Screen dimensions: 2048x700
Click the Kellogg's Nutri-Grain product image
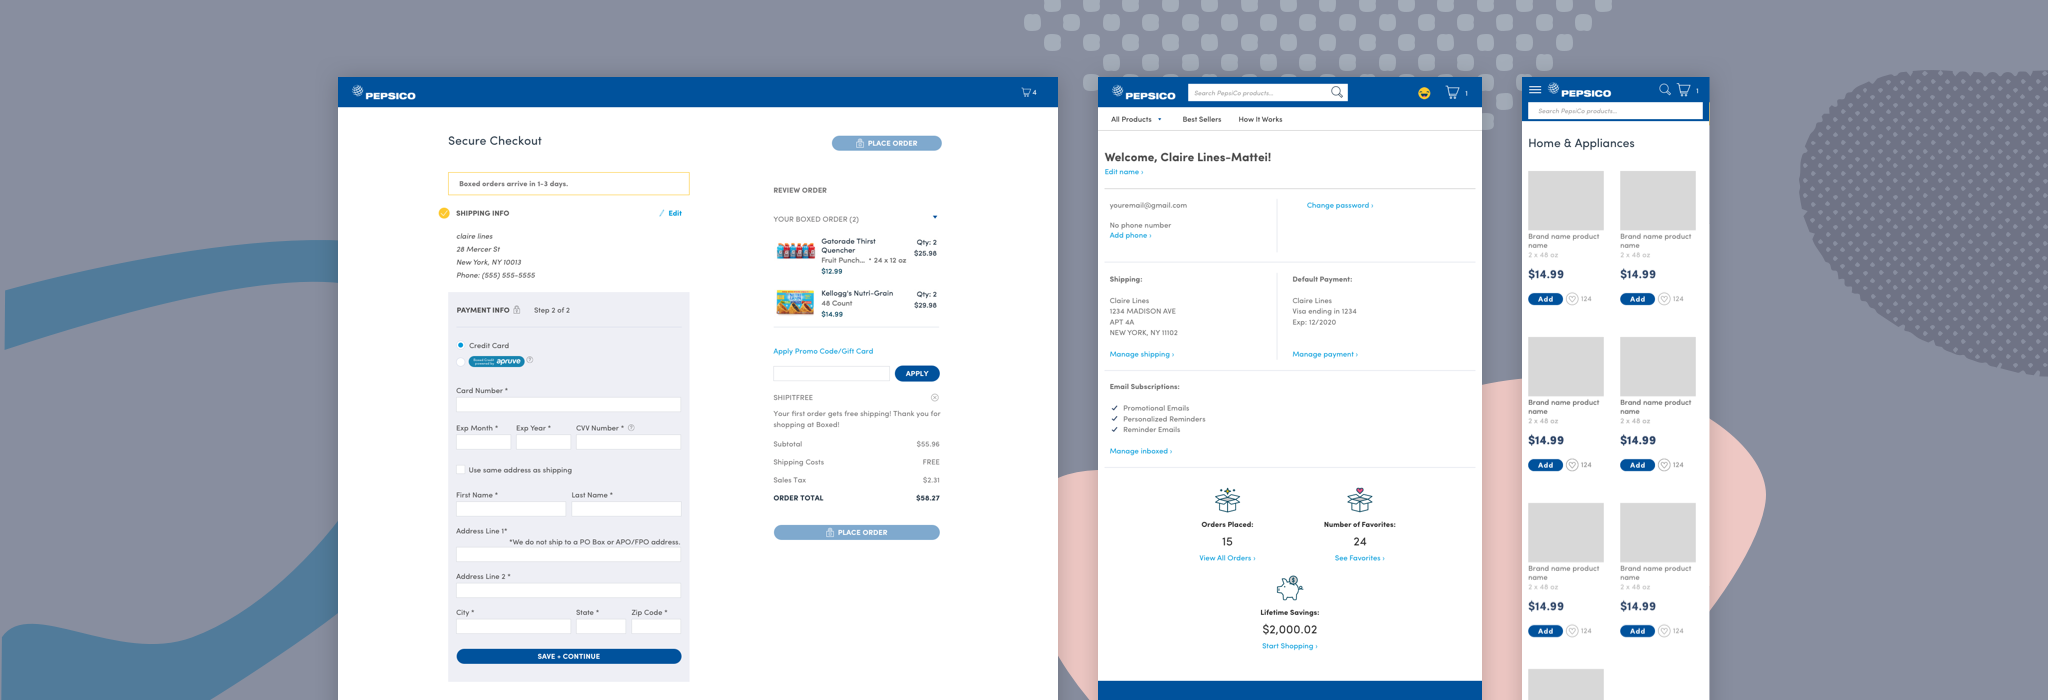[796, 302]
